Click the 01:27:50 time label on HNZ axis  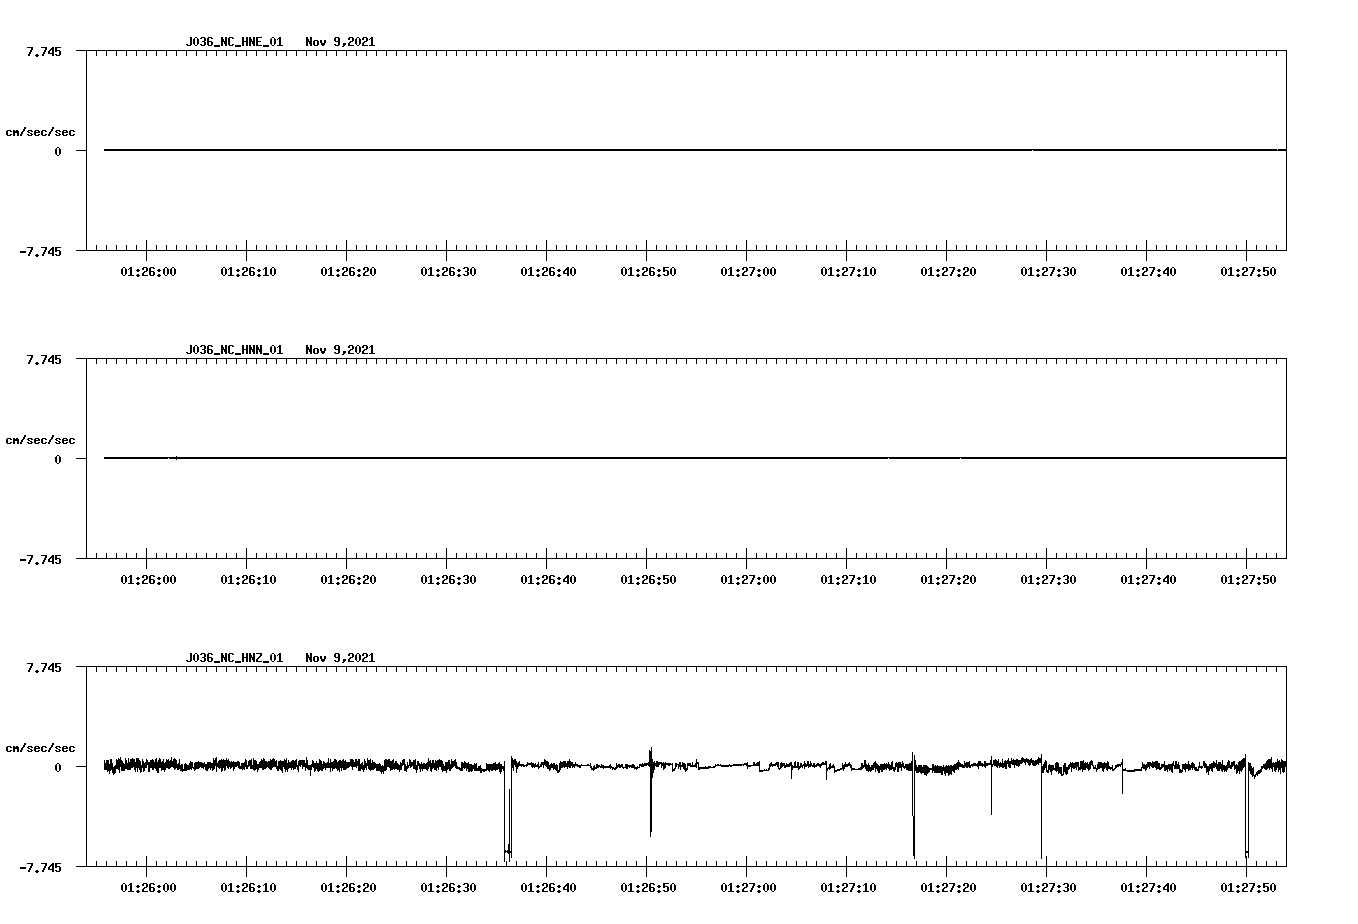1248,888
